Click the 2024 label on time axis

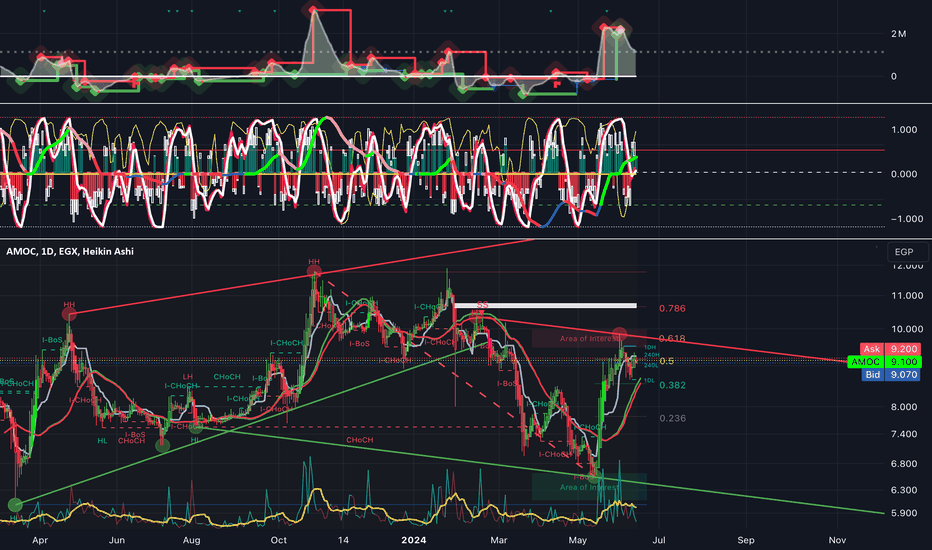tap(414, 540)
